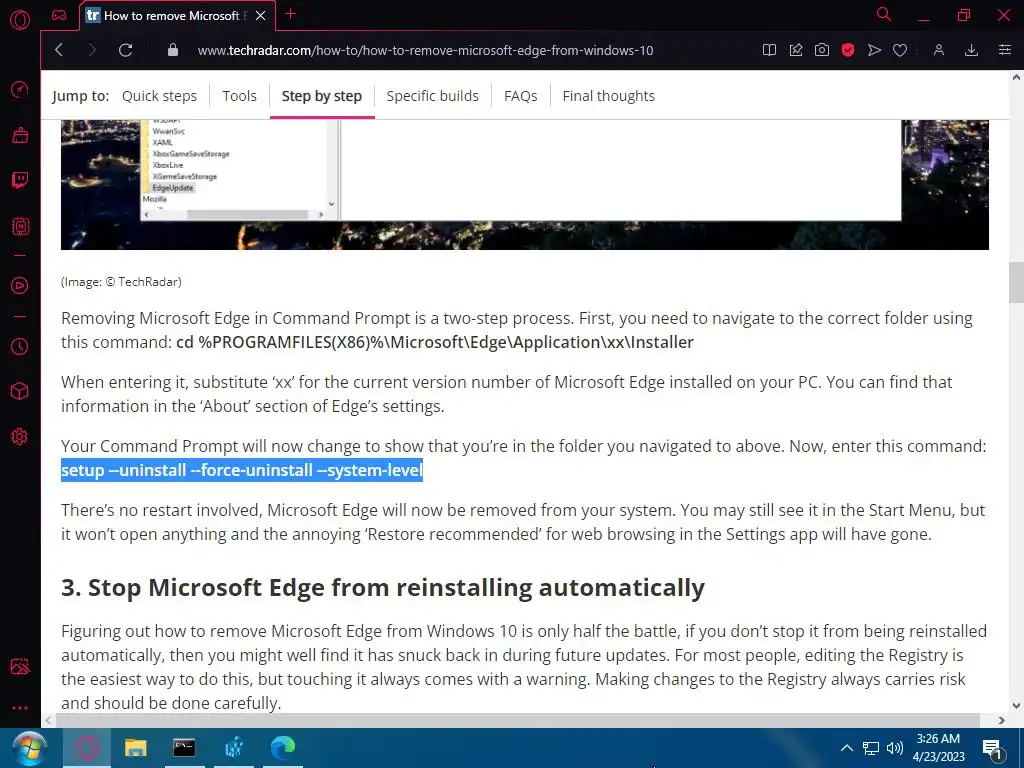The width and height of the screenshot is (1024, 768).
Task: Open Settings gear in sidebar
Action: (x=20, y=436)
